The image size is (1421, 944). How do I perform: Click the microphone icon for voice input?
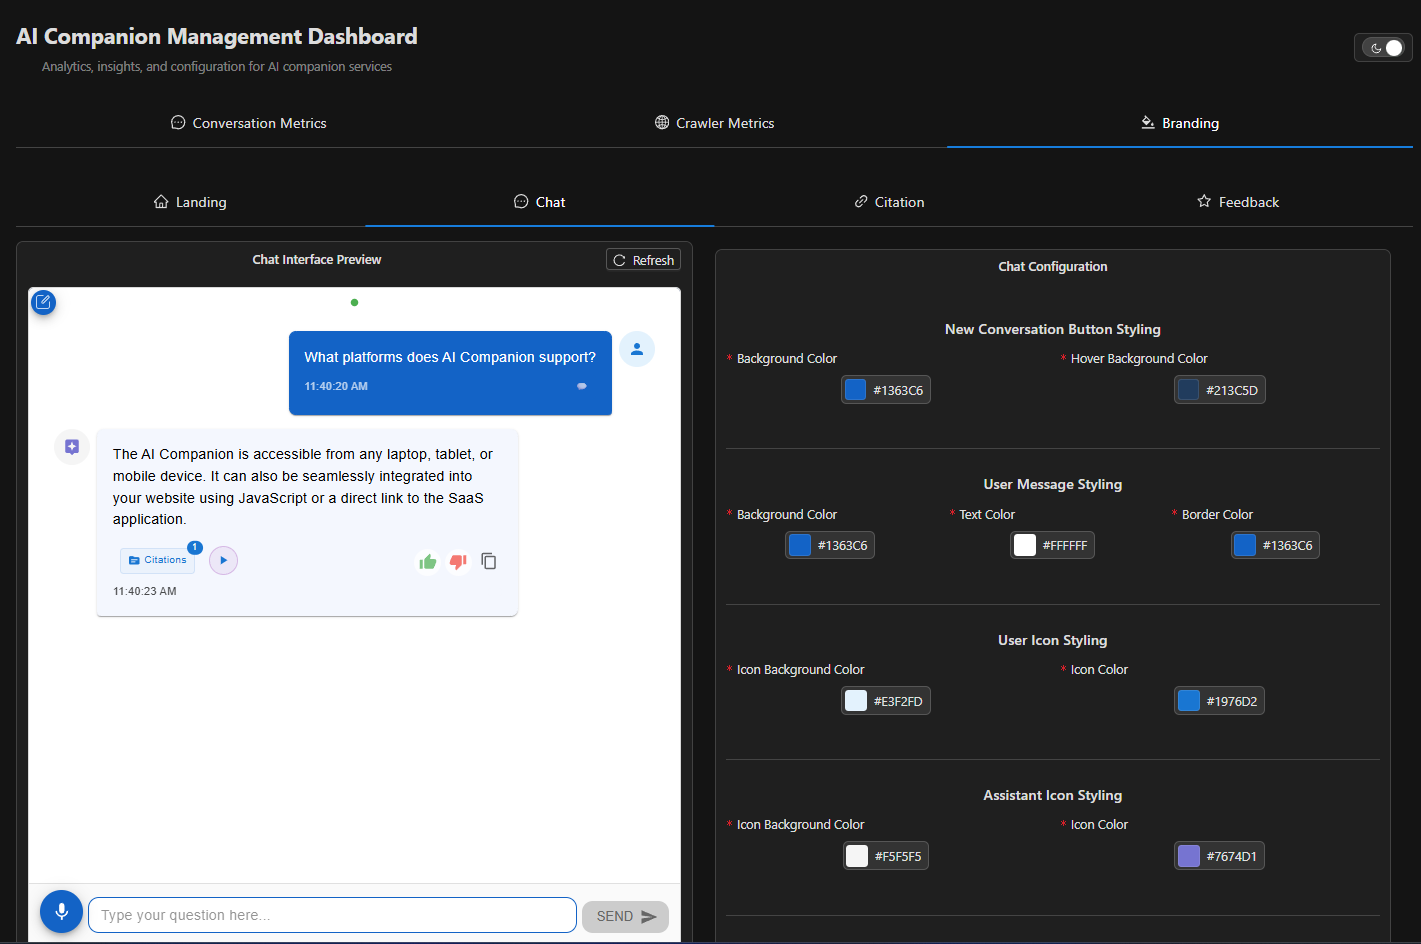(x=61, y=911)
